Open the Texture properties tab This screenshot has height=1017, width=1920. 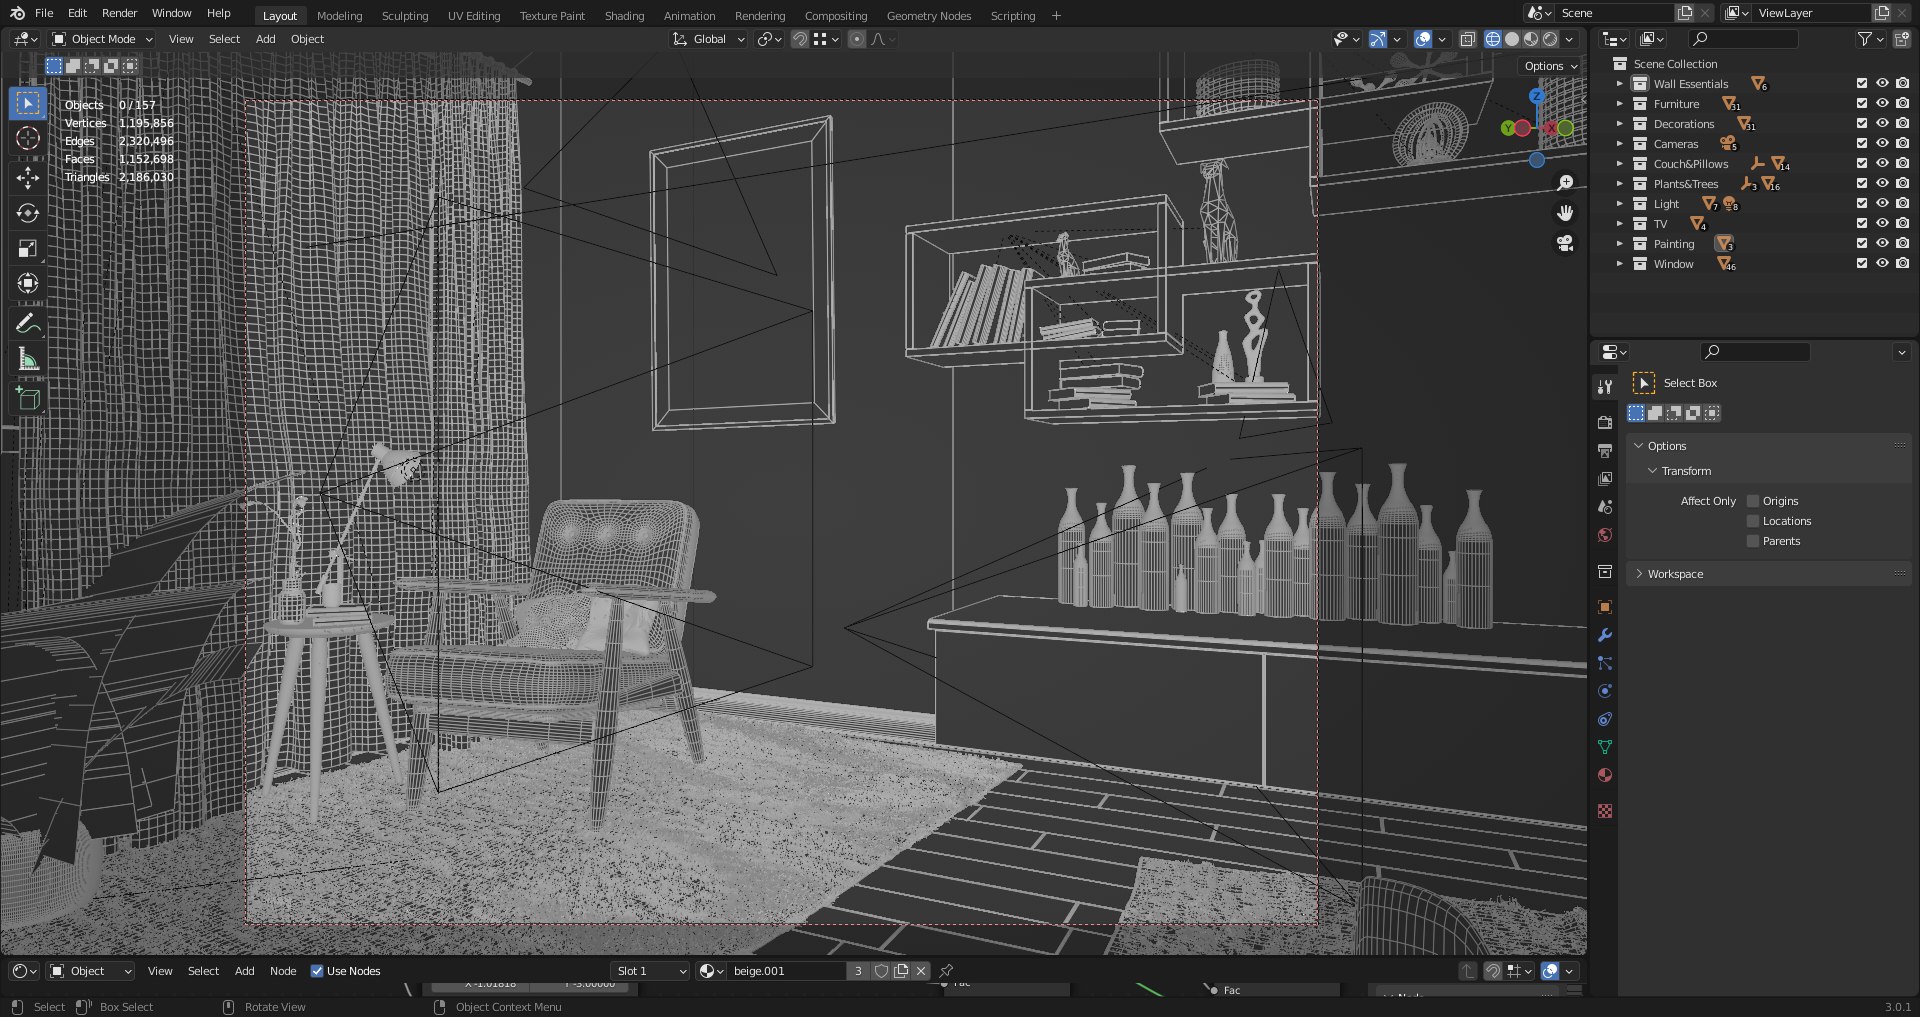coord(1605,811)
